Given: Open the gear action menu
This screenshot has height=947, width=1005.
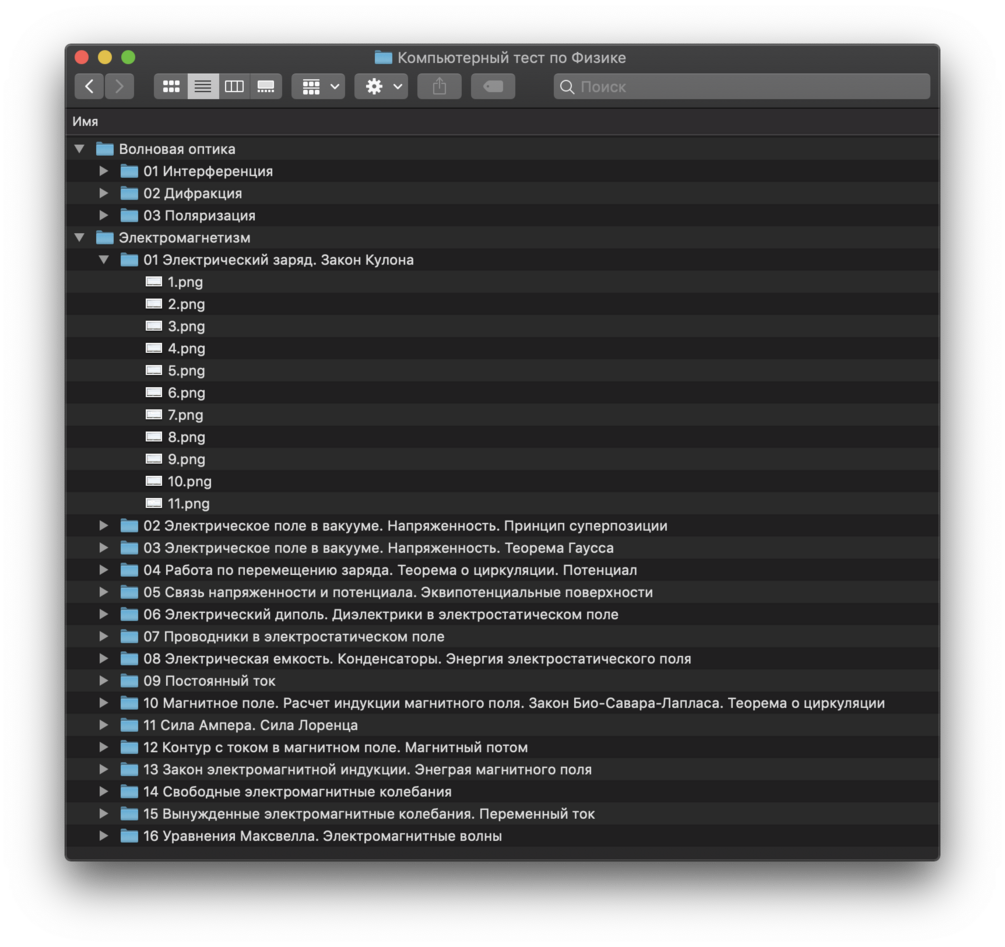Looking at the screenshot, I should [381, 86].
